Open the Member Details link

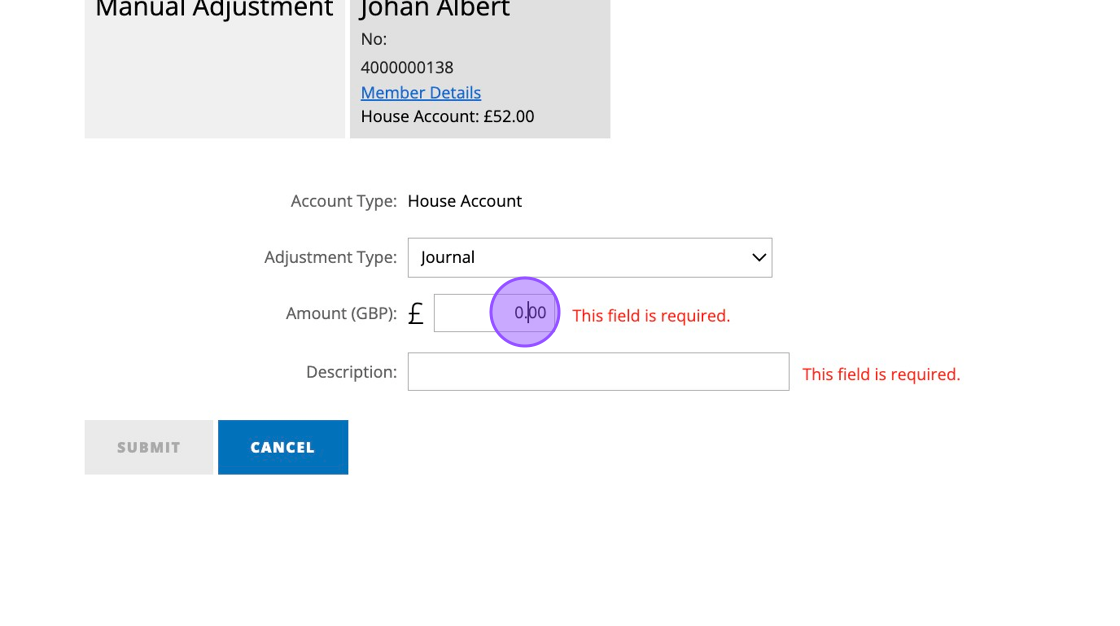click(420, 92)
